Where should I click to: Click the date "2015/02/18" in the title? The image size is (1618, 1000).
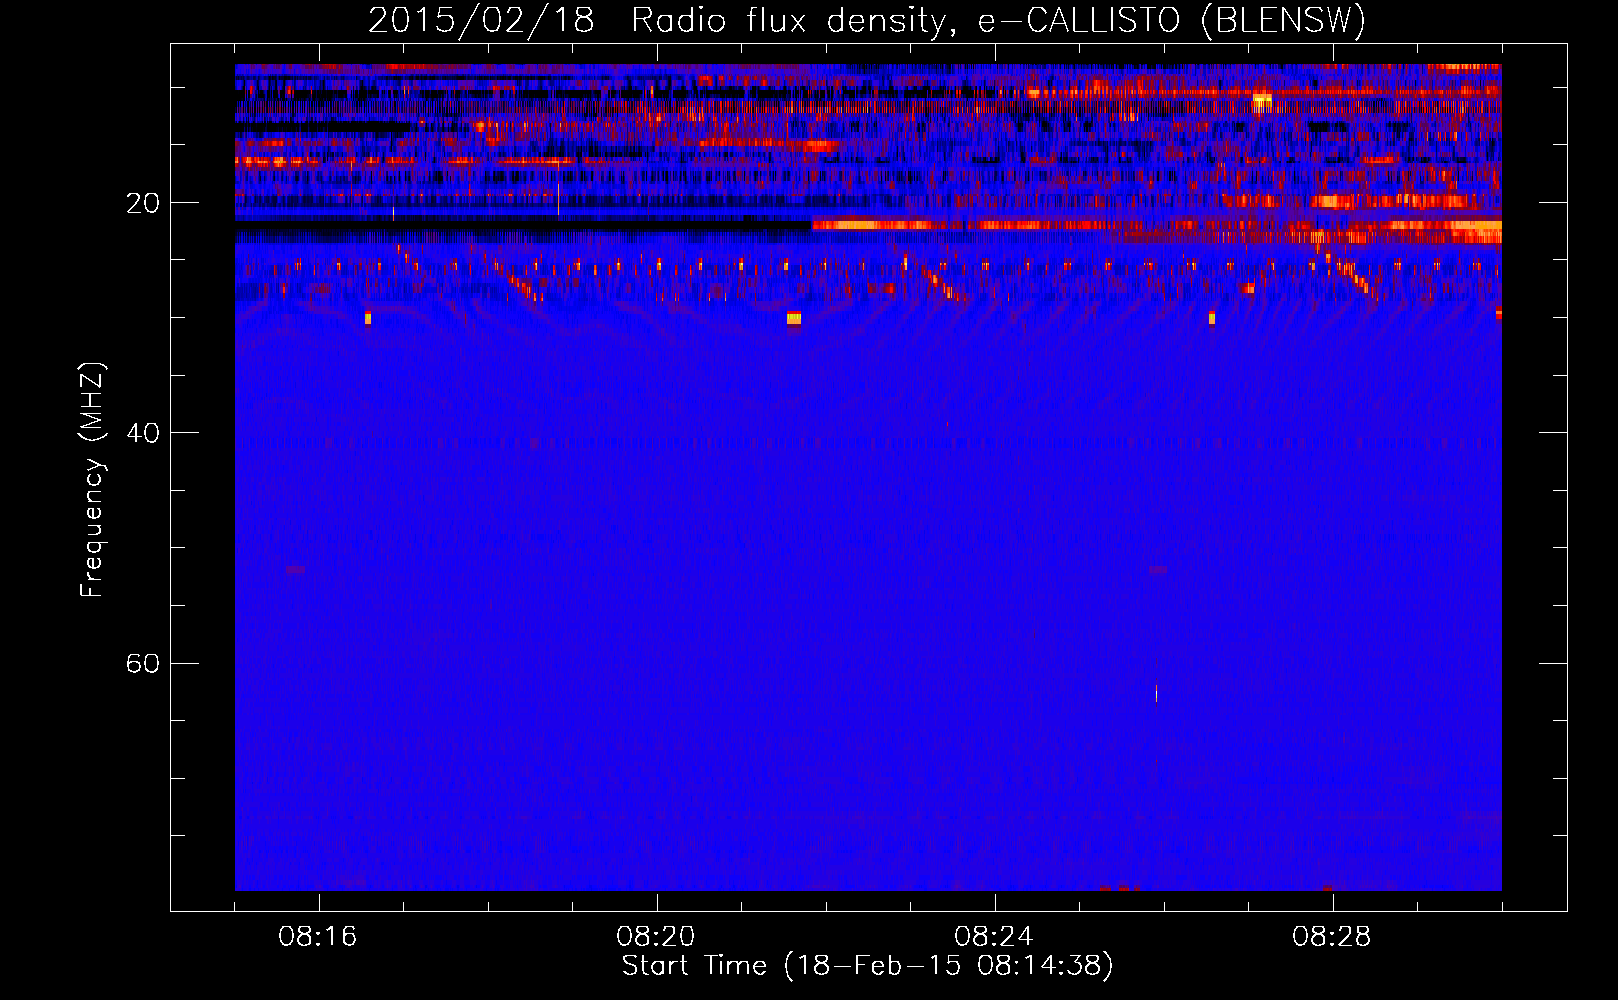(x=481, y=20)
